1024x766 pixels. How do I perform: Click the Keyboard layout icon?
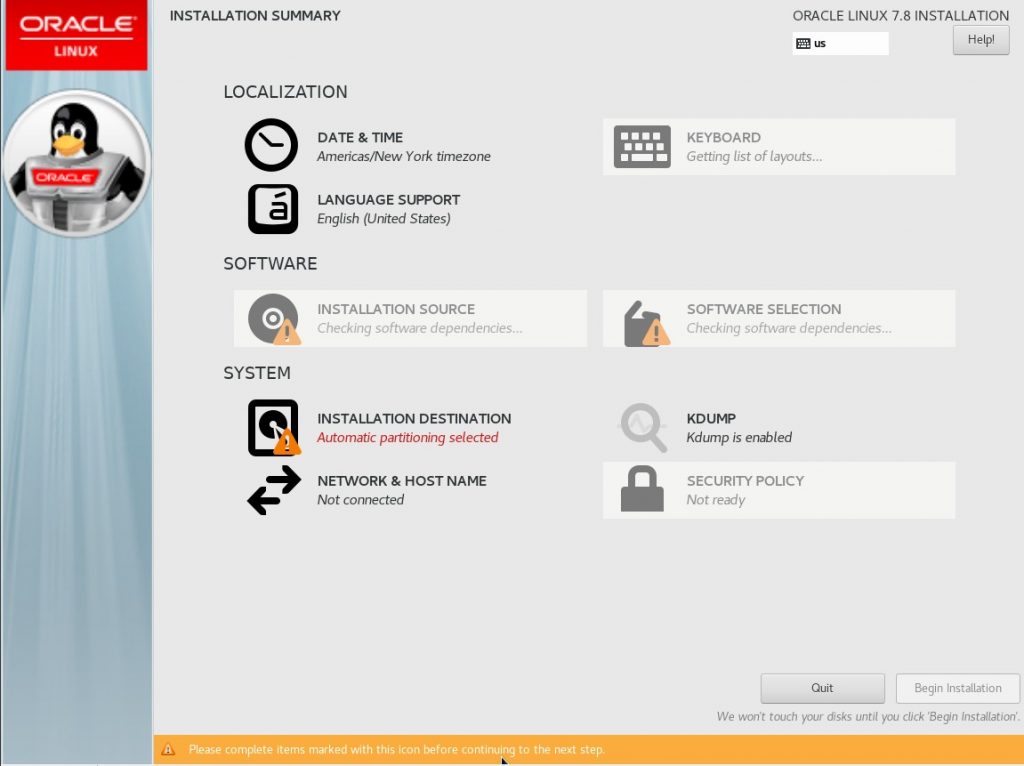click(x=642, y=146)
